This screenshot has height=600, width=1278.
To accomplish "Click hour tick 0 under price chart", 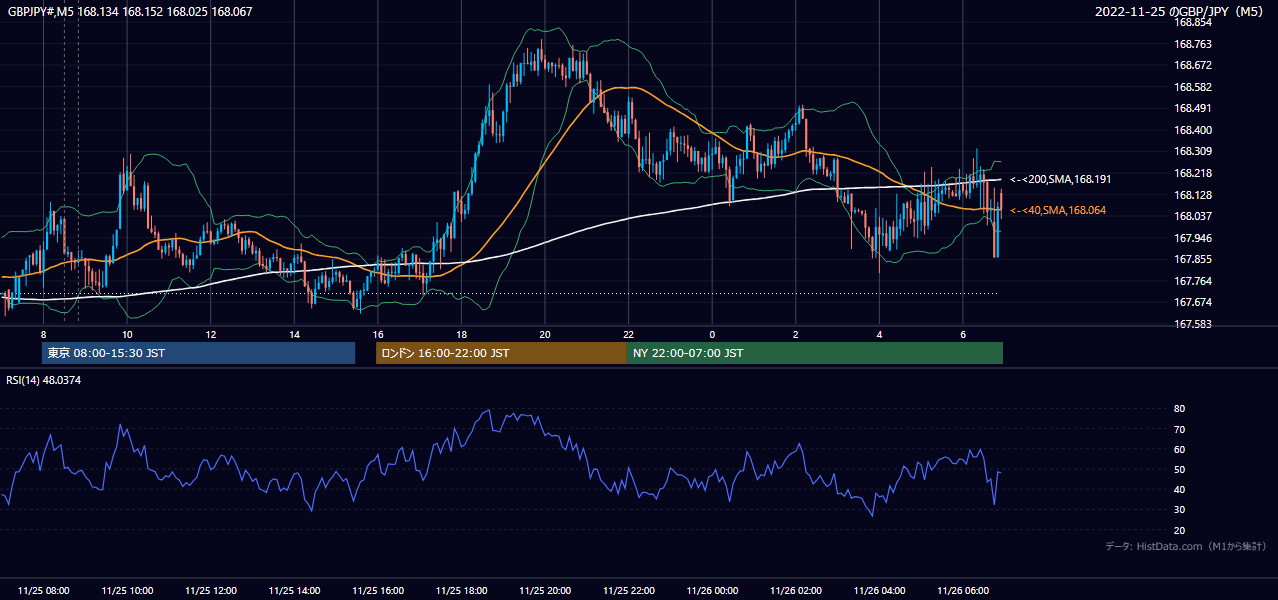I will coord(712,333).
